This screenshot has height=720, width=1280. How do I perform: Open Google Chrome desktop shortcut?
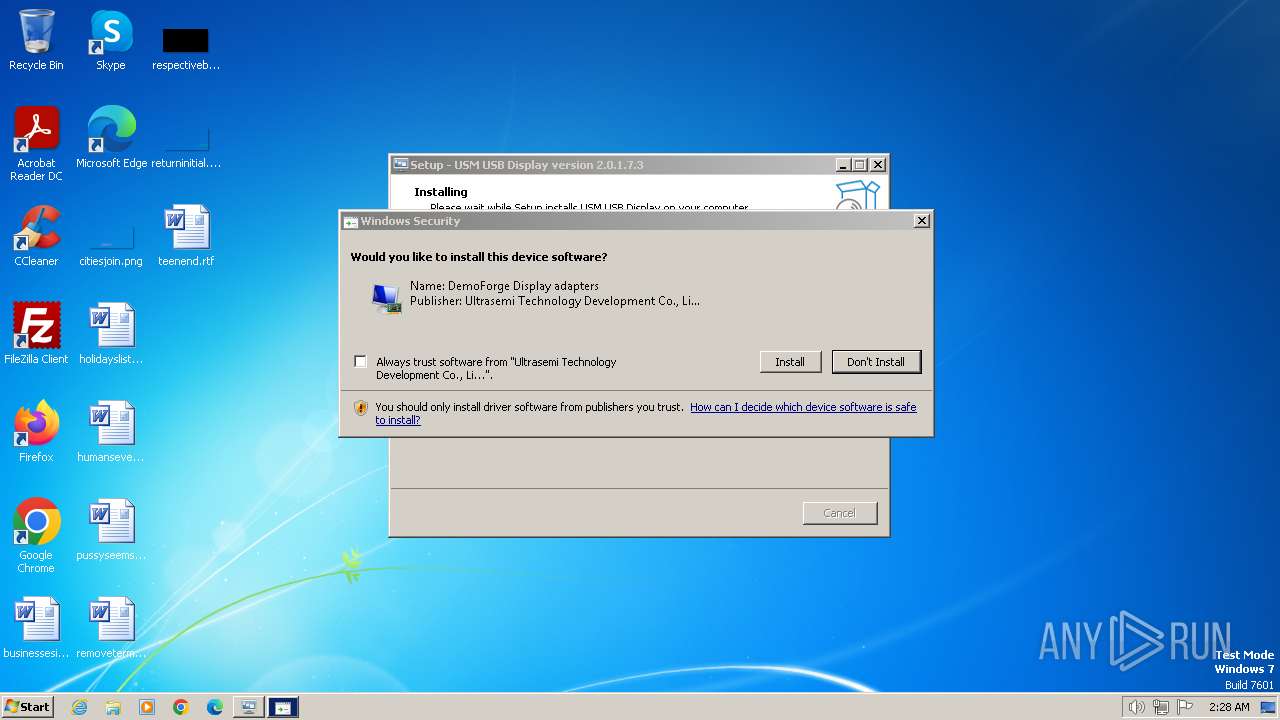pyautogui.click(x=36, y=535)
